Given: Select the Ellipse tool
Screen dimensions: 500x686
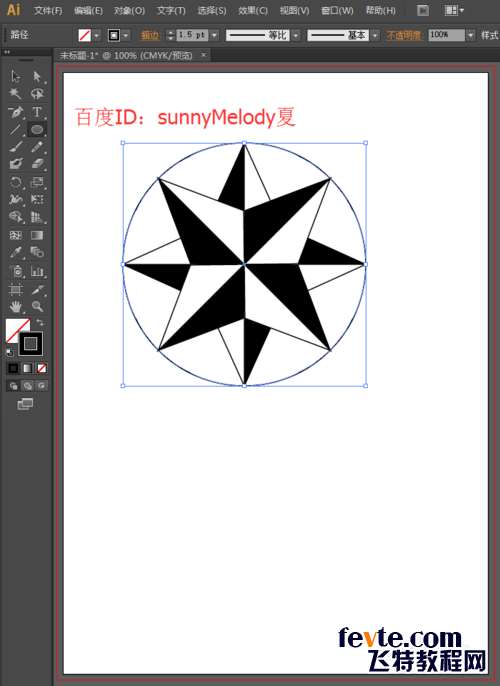Looking at the screenshot, I should pyautogui.click(x=37, y=130).
